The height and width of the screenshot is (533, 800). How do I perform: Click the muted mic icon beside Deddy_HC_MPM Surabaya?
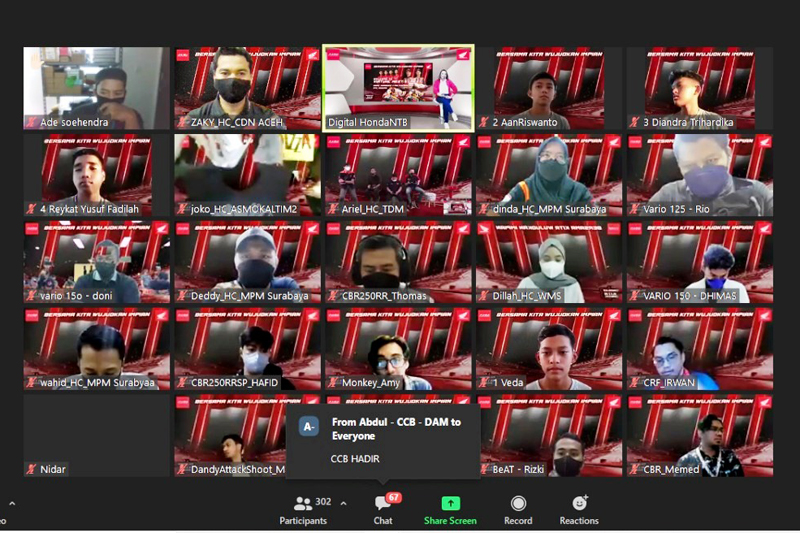(182, 295)
